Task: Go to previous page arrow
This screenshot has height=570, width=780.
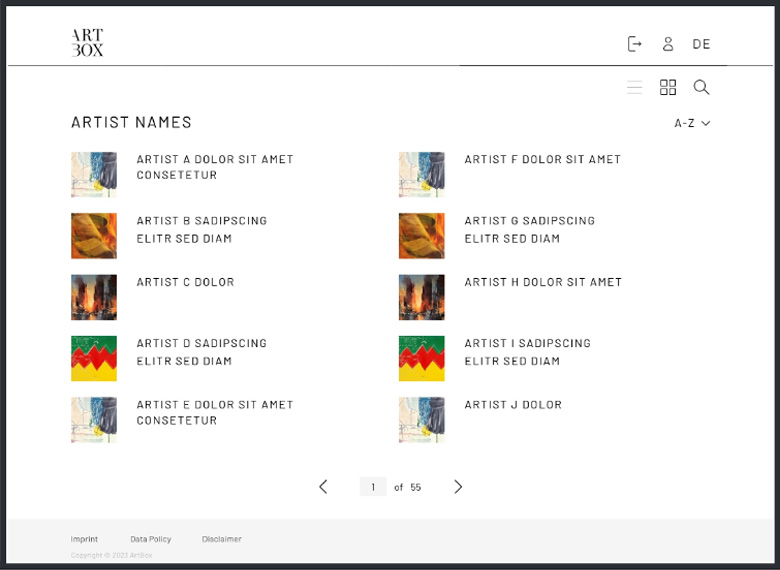Action: point(323,487)
